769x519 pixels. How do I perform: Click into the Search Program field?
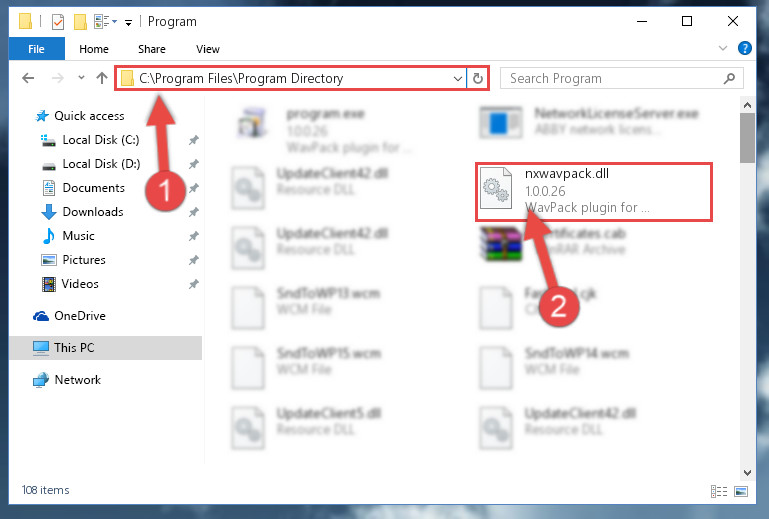point(613,78)
